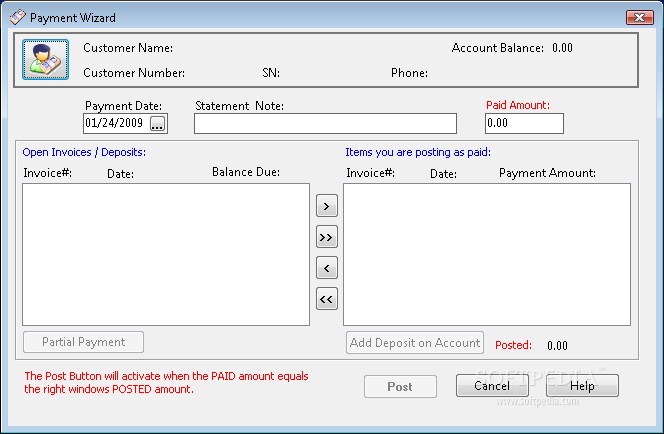Click the Open Invoices / Deposits heading
Viewport: 664px width, 434px height.
[84, 152]
